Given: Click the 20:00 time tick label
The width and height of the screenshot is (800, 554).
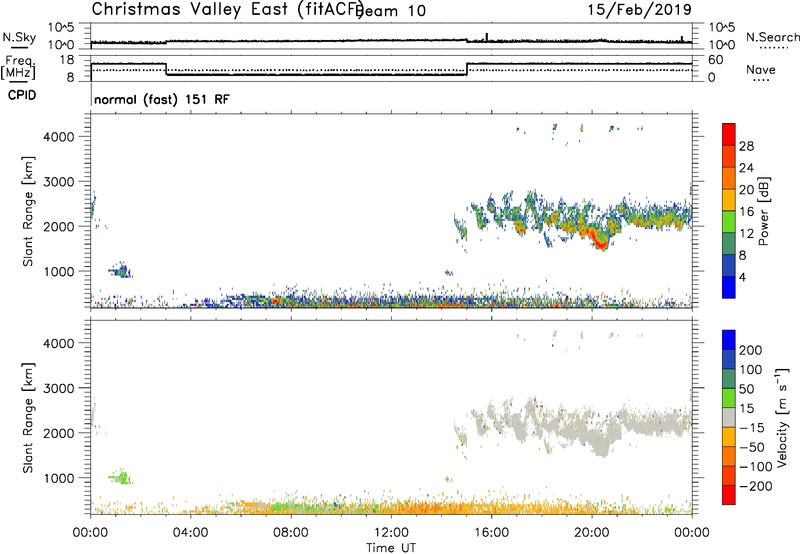Looking at the screenshot, I should (x=592, y=533).
